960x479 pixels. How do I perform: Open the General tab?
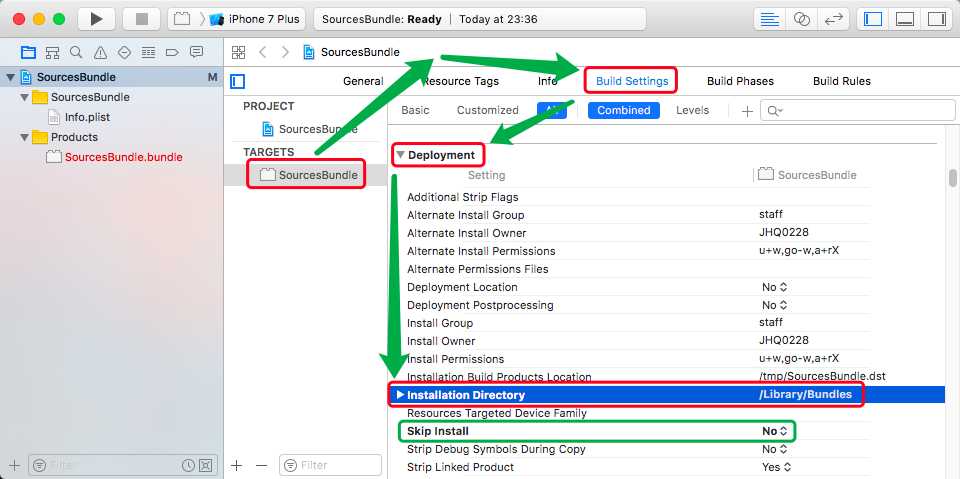click(363, 81)
